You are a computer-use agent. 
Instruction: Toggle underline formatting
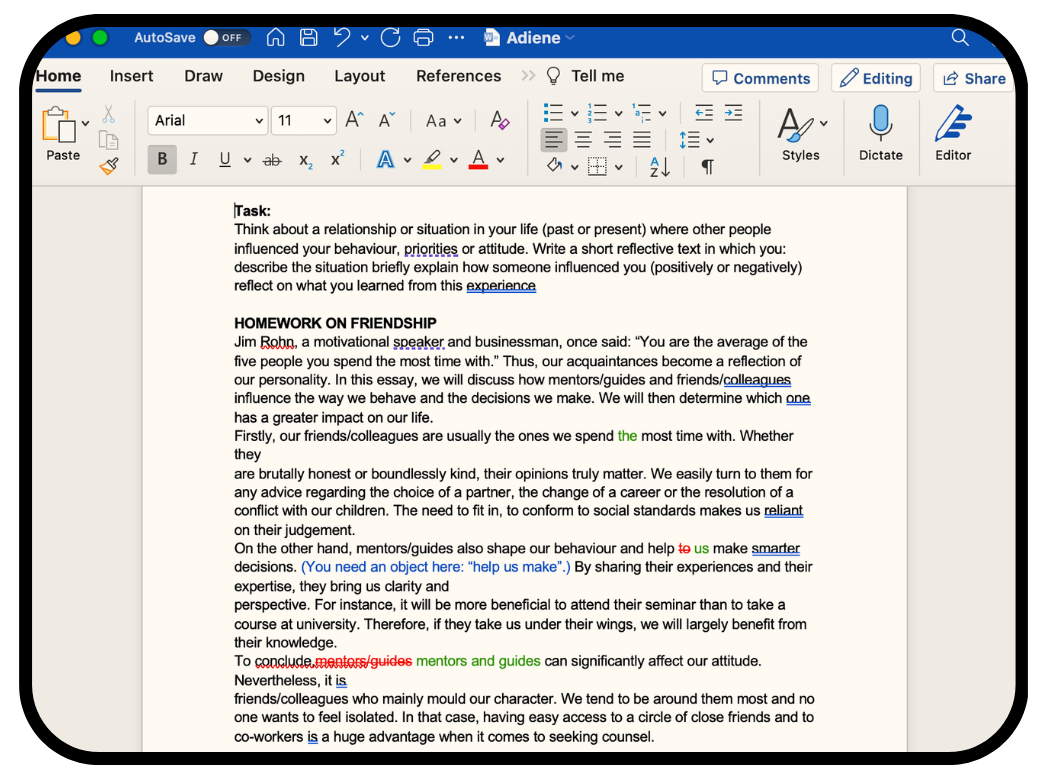coord(225,160)
